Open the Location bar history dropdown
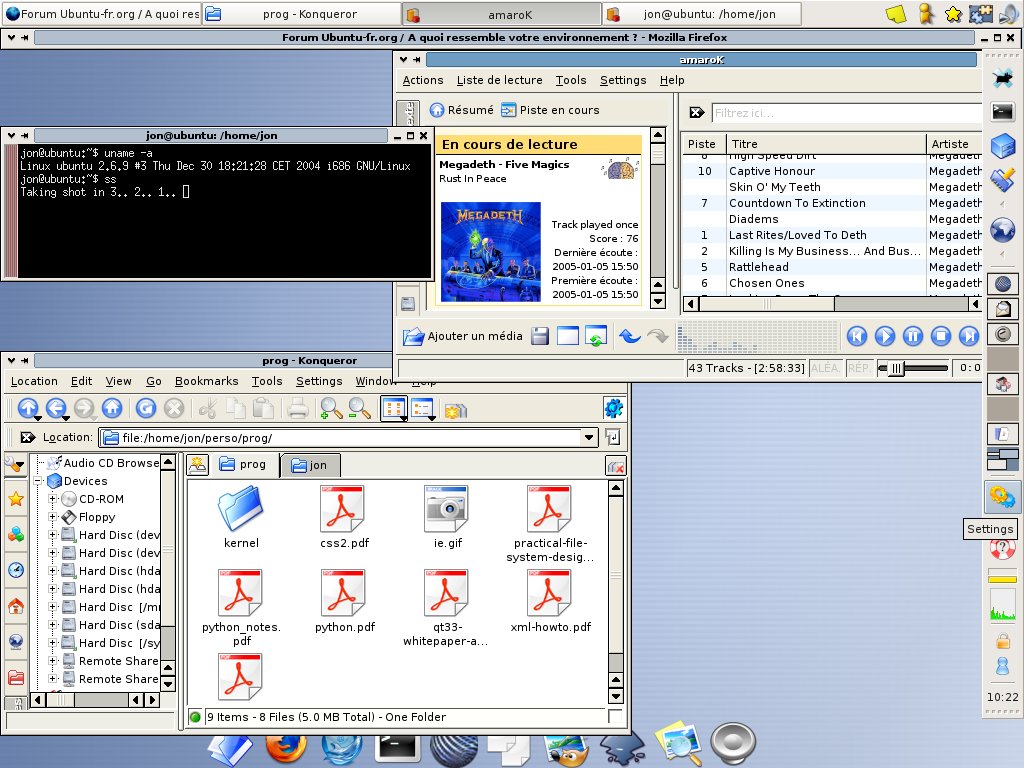The image size is (1024, 768). (590, 438)
